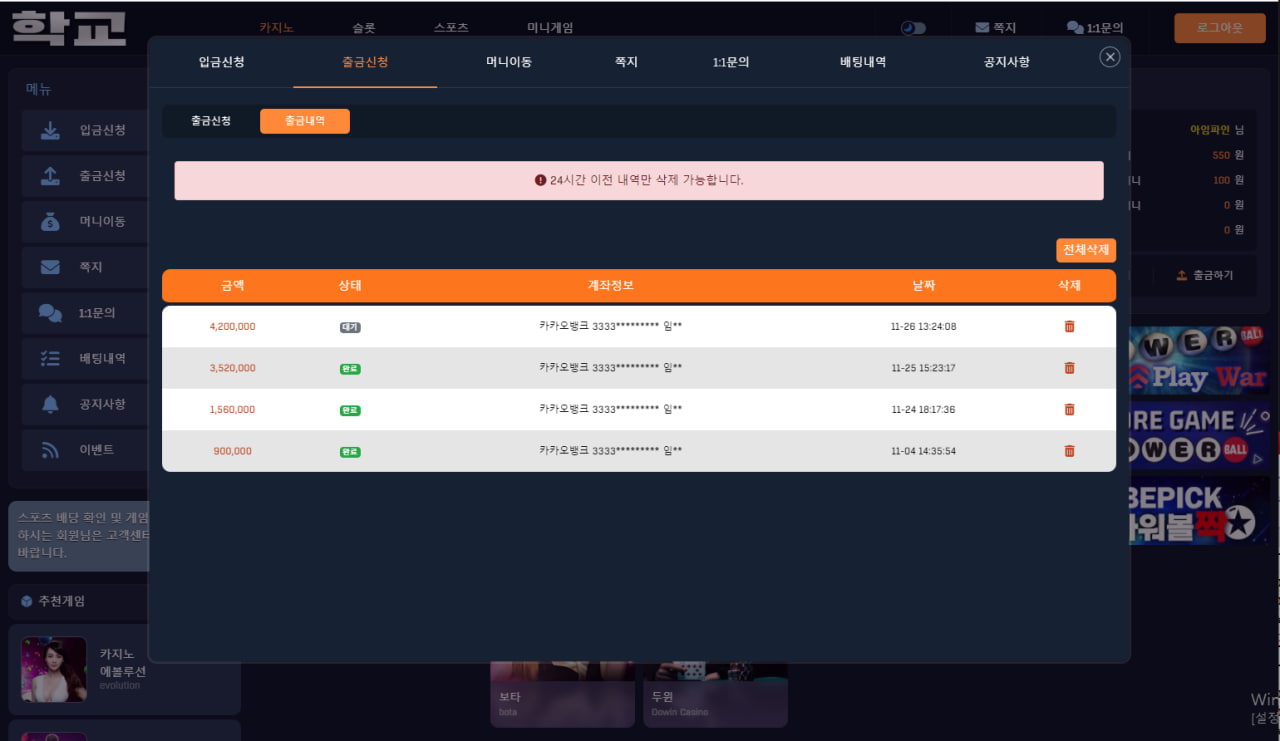
Task: Toggle the dark mode switch in header
Action: point(912,28)
